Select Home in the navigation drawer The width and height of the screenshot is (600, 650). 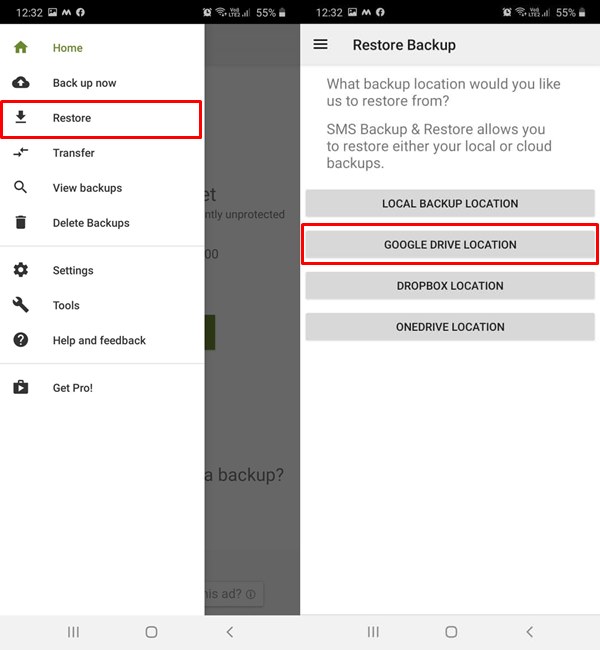coord(102,48)
